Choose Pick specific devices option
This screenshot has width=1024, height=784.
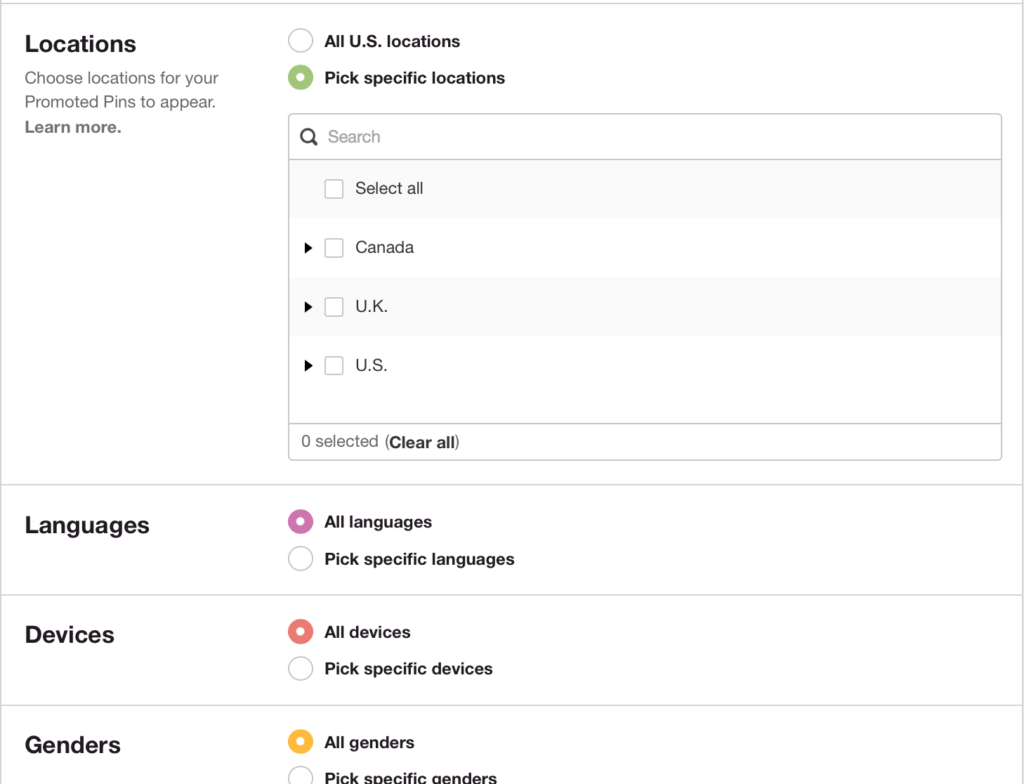pyautogui.click(x=300, y=668)
